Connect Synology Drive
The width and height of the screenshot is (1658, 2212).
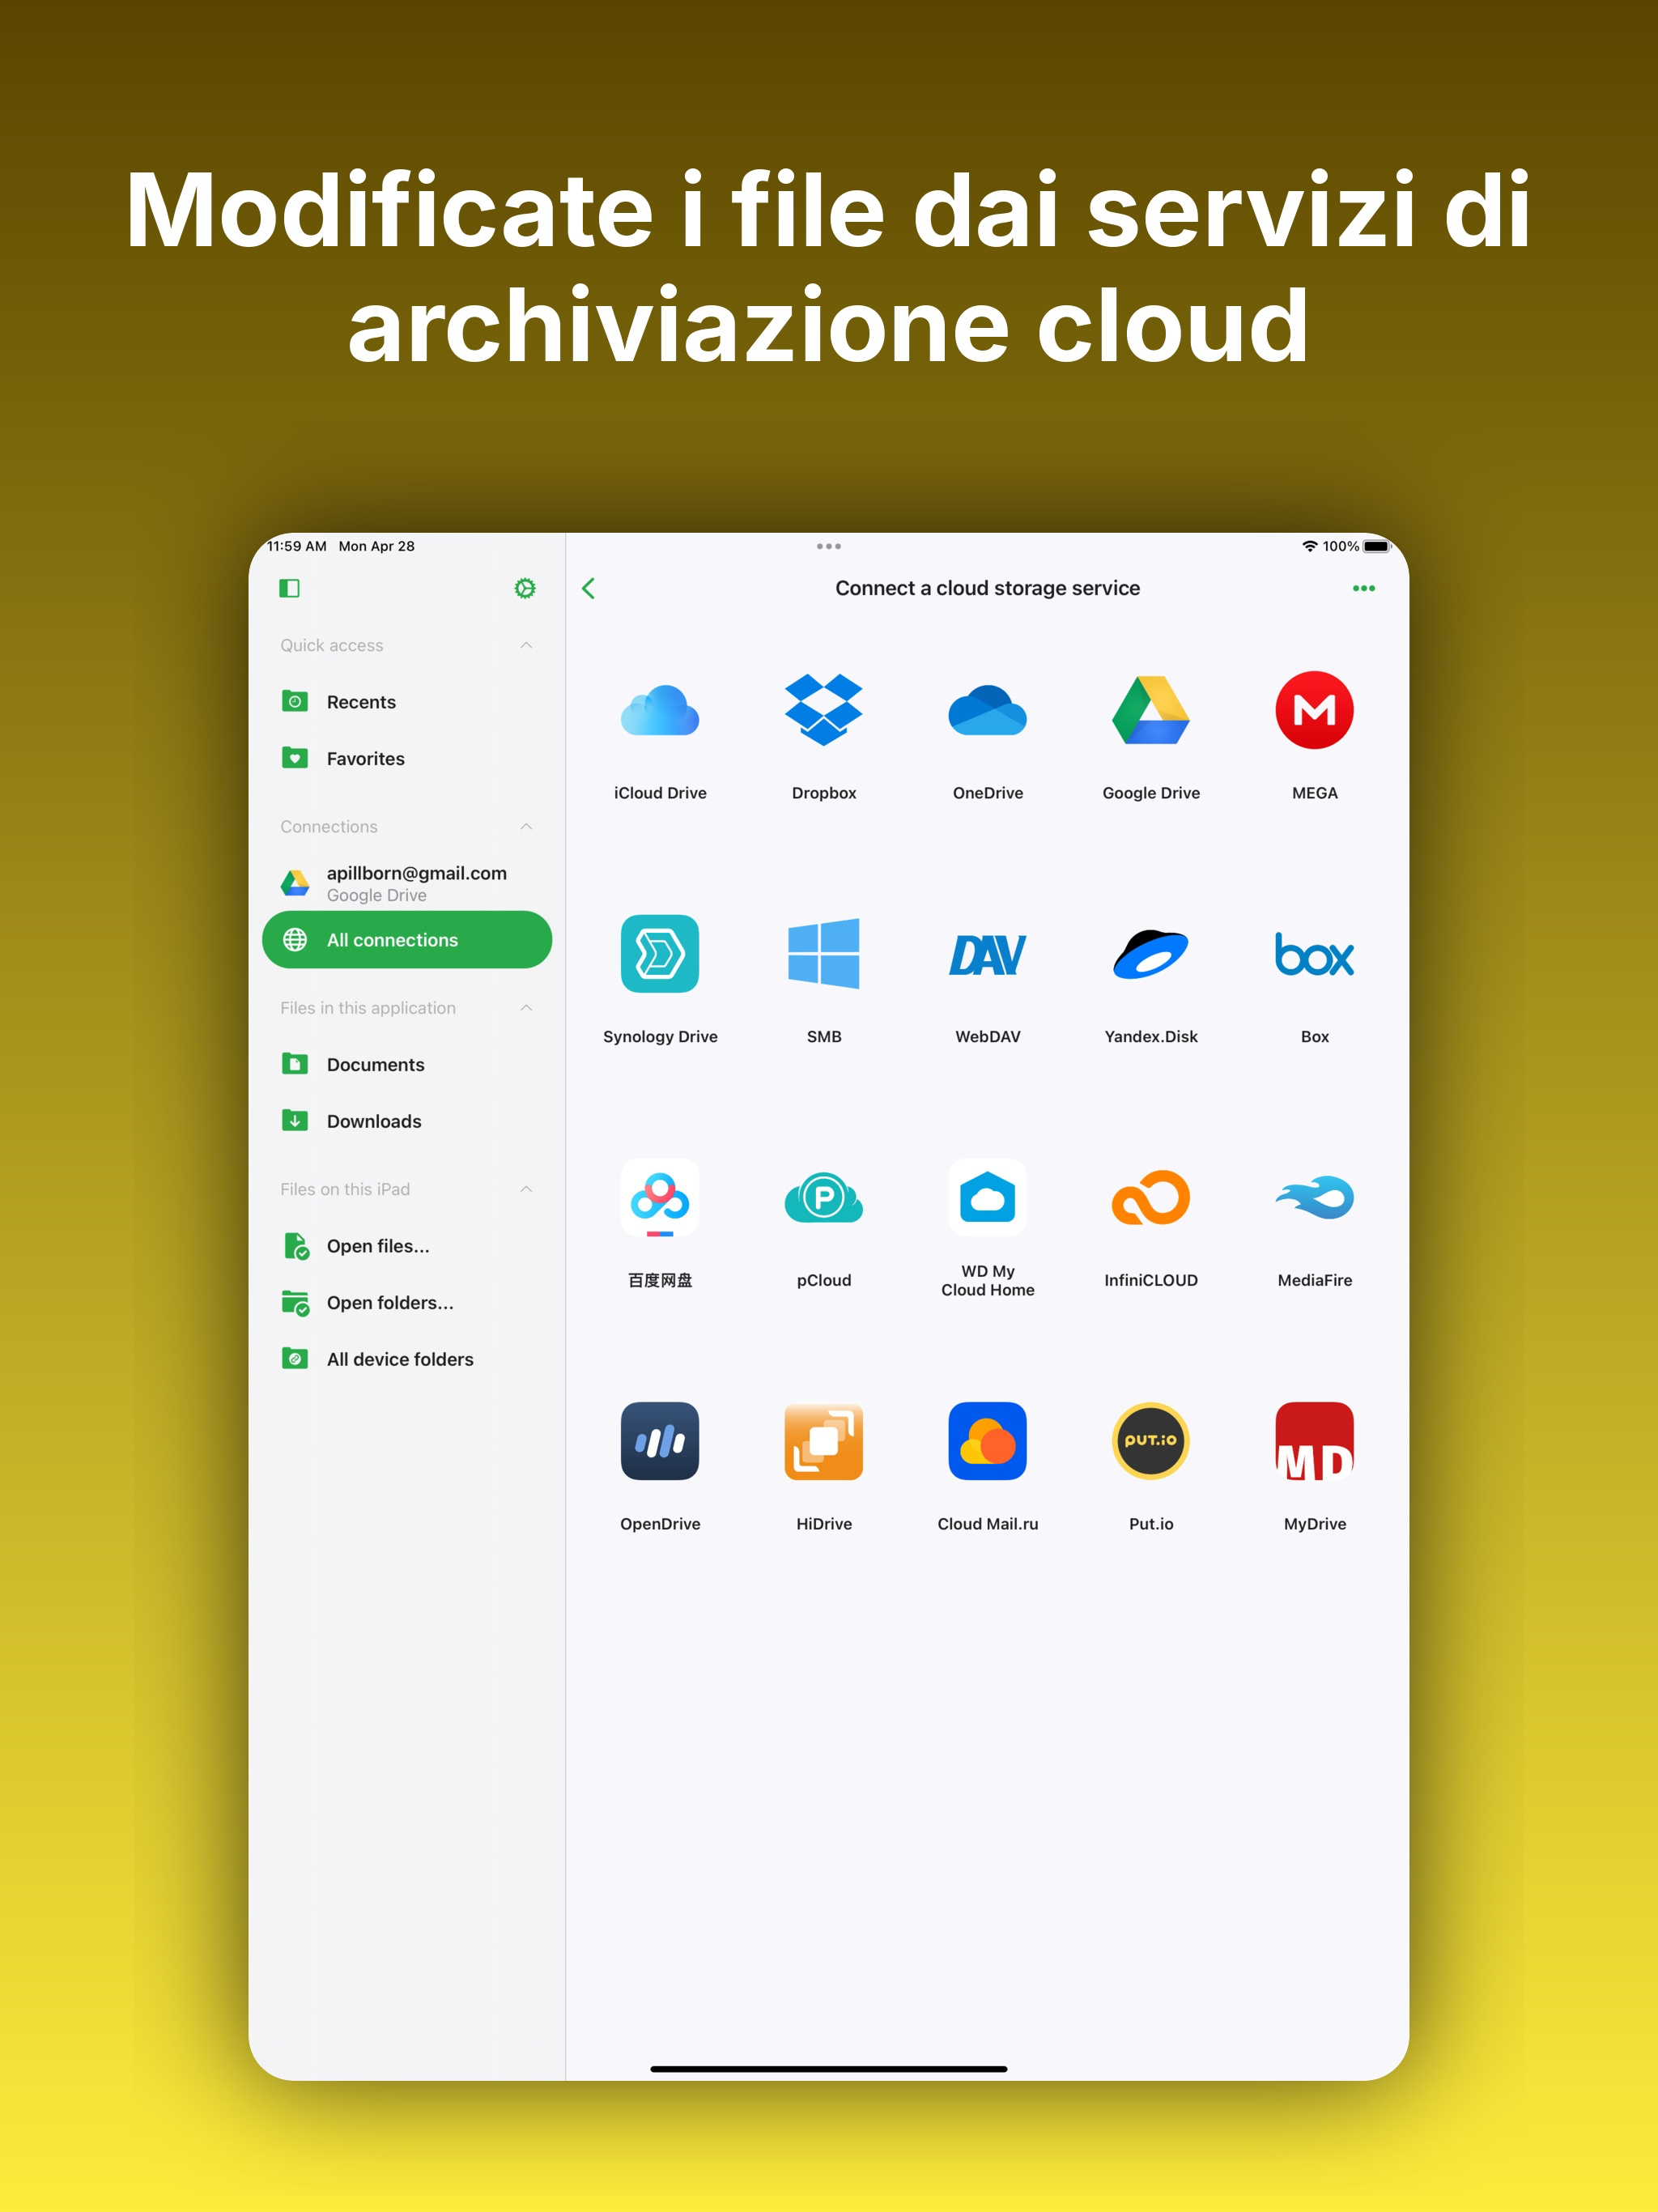[660, 954]
